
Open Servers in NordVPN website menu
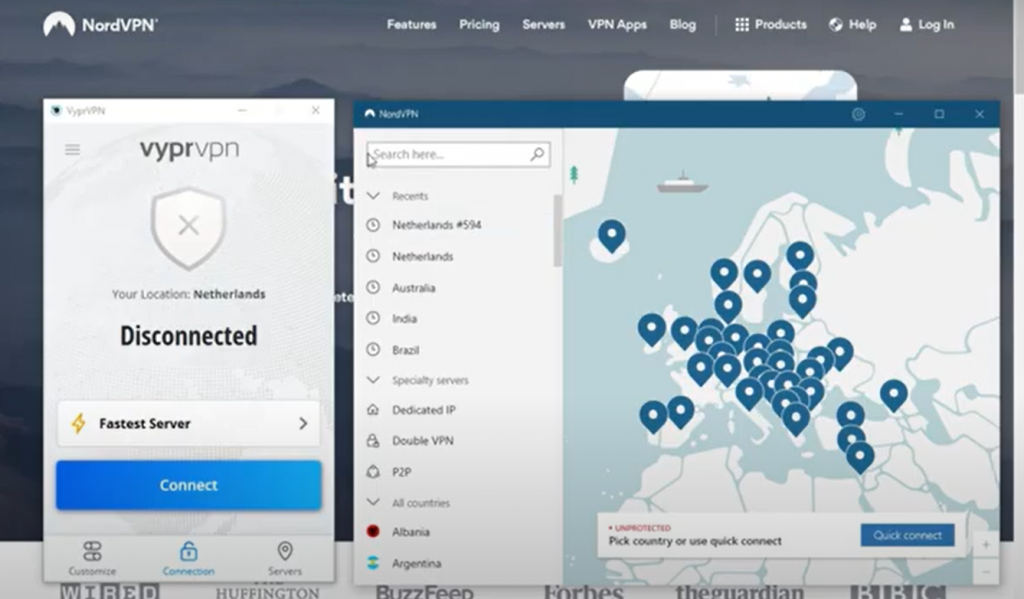(543, 25)
